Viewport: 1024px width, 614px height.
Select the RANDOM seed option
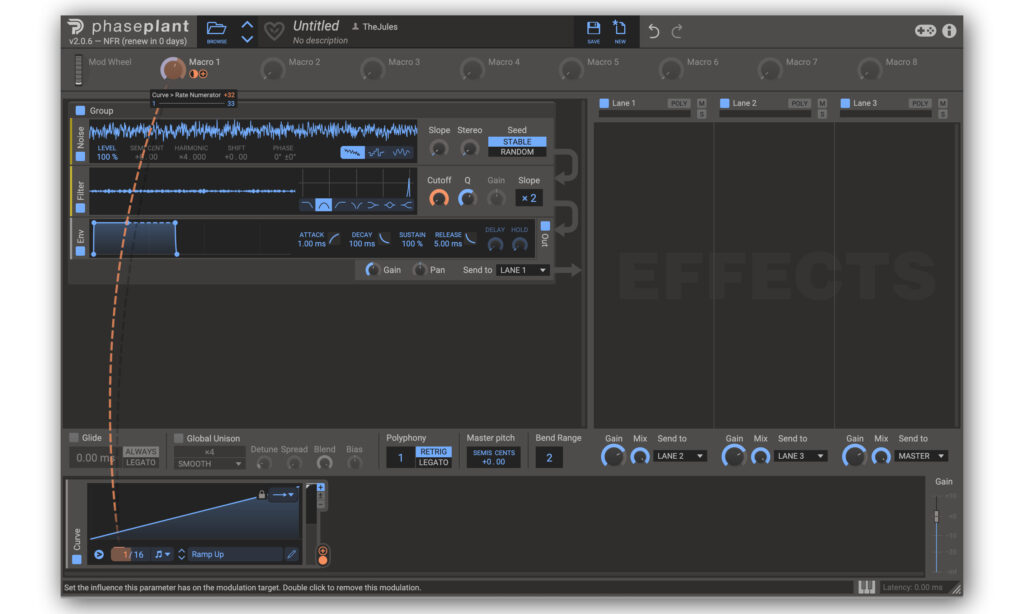[x=517, y=152]
